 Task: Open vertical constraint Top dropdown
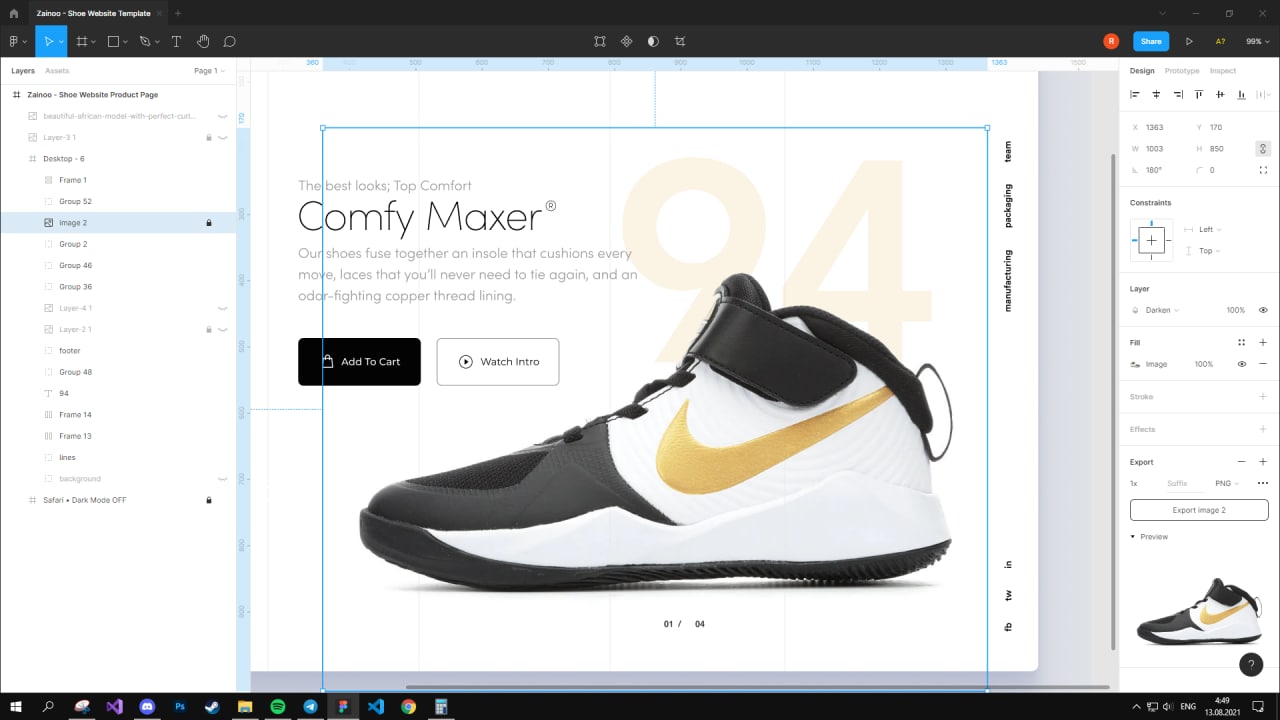coord(1209,251)
